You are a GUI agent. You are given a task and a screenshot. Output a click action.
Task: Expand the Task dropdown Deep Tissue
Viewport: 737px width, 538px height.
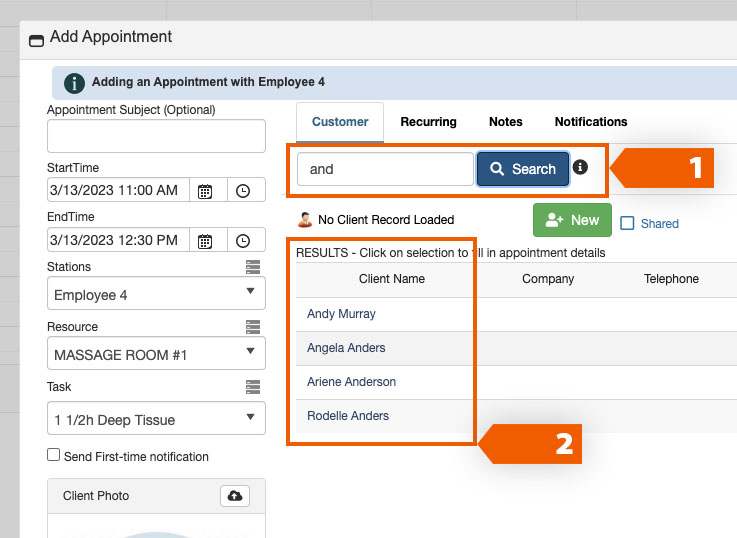[156, 420]
